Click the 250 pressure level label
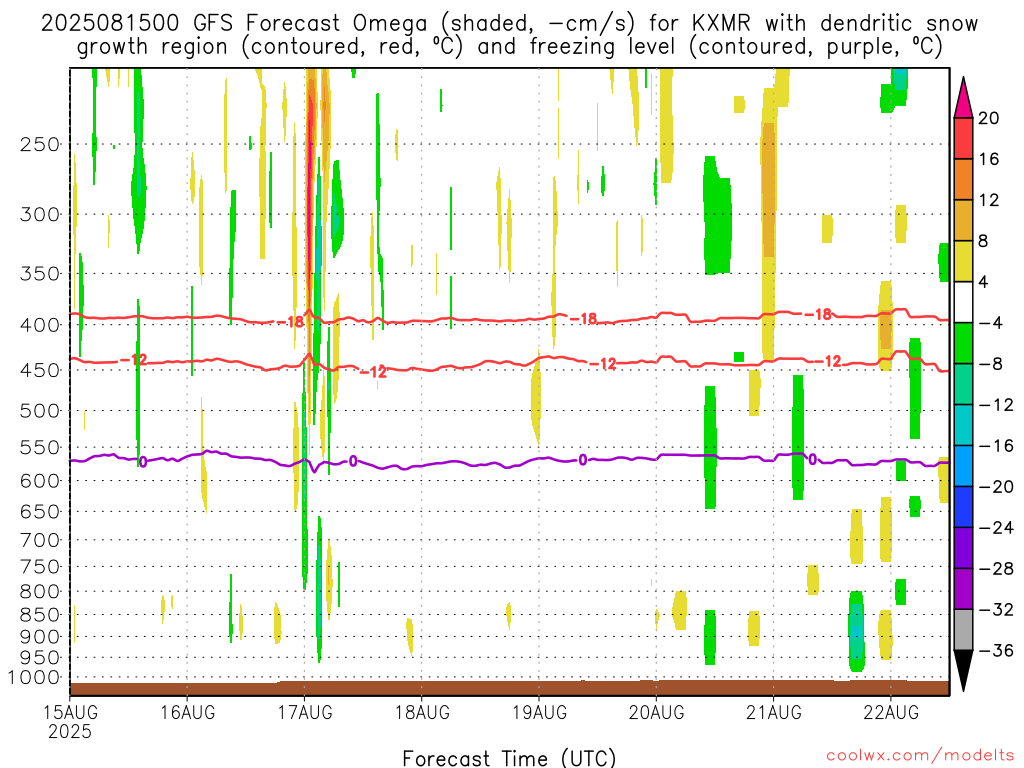 (40, 144)
